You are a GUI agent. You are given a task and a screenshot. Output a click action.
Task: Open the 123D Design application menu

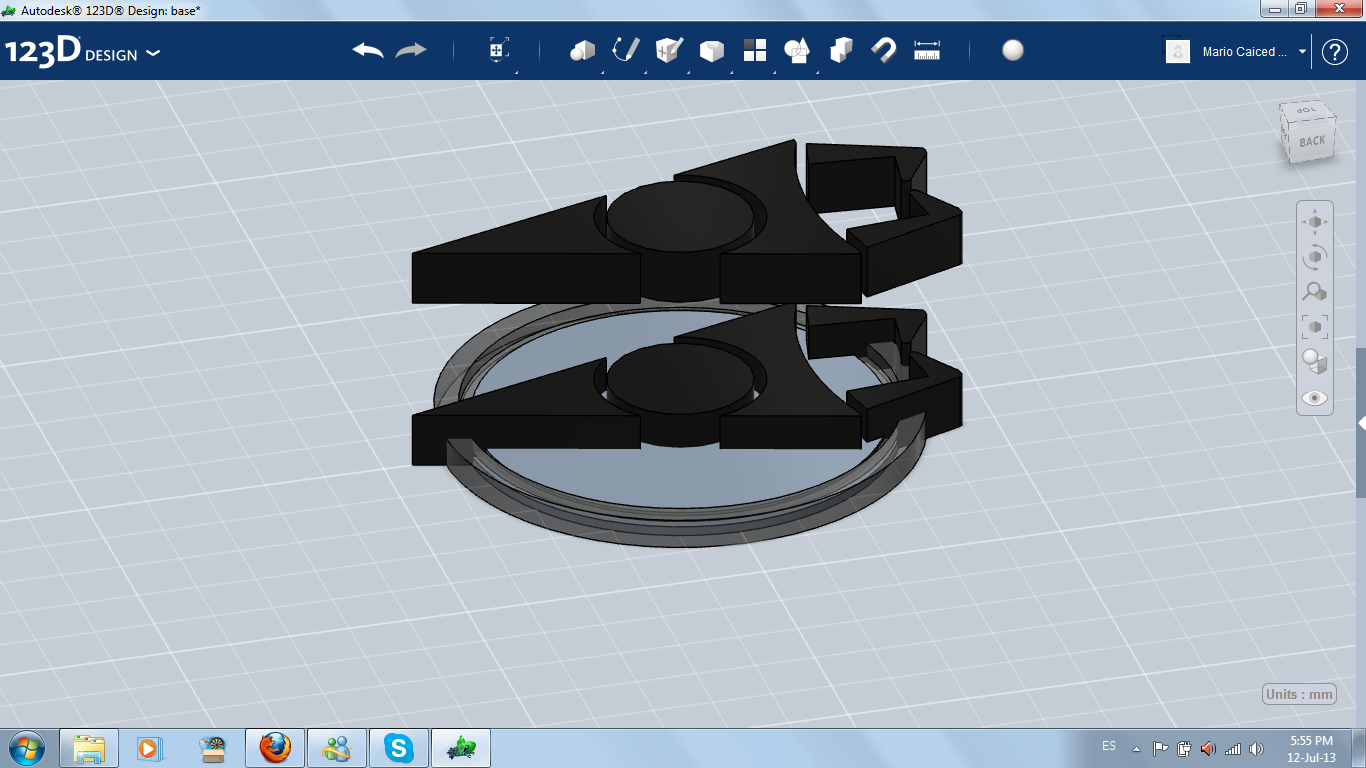(x=82, y=52)
